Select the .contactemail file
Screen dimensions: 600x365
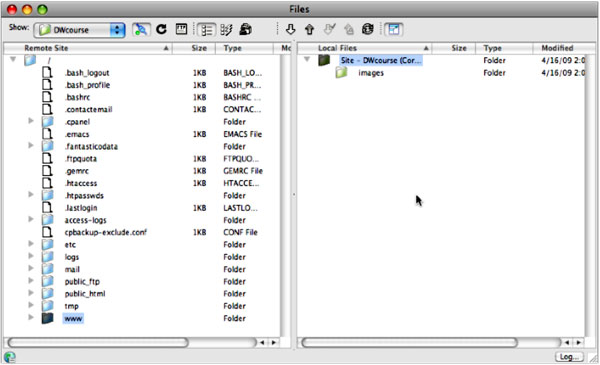[x=88, y=110]
